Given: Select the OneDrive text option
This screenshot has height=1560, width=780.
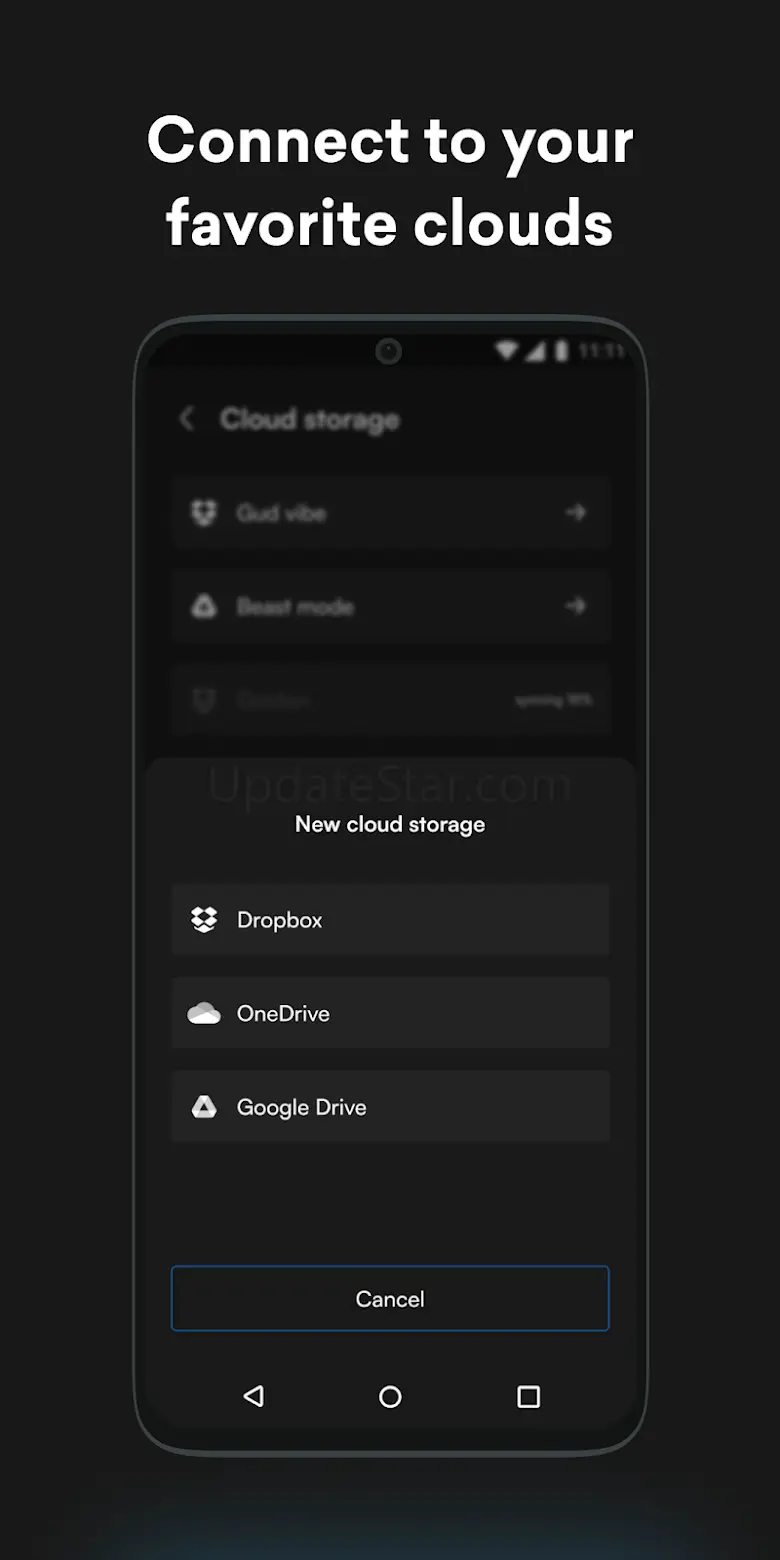Looking at the screenshot, I should point(283,1014).
